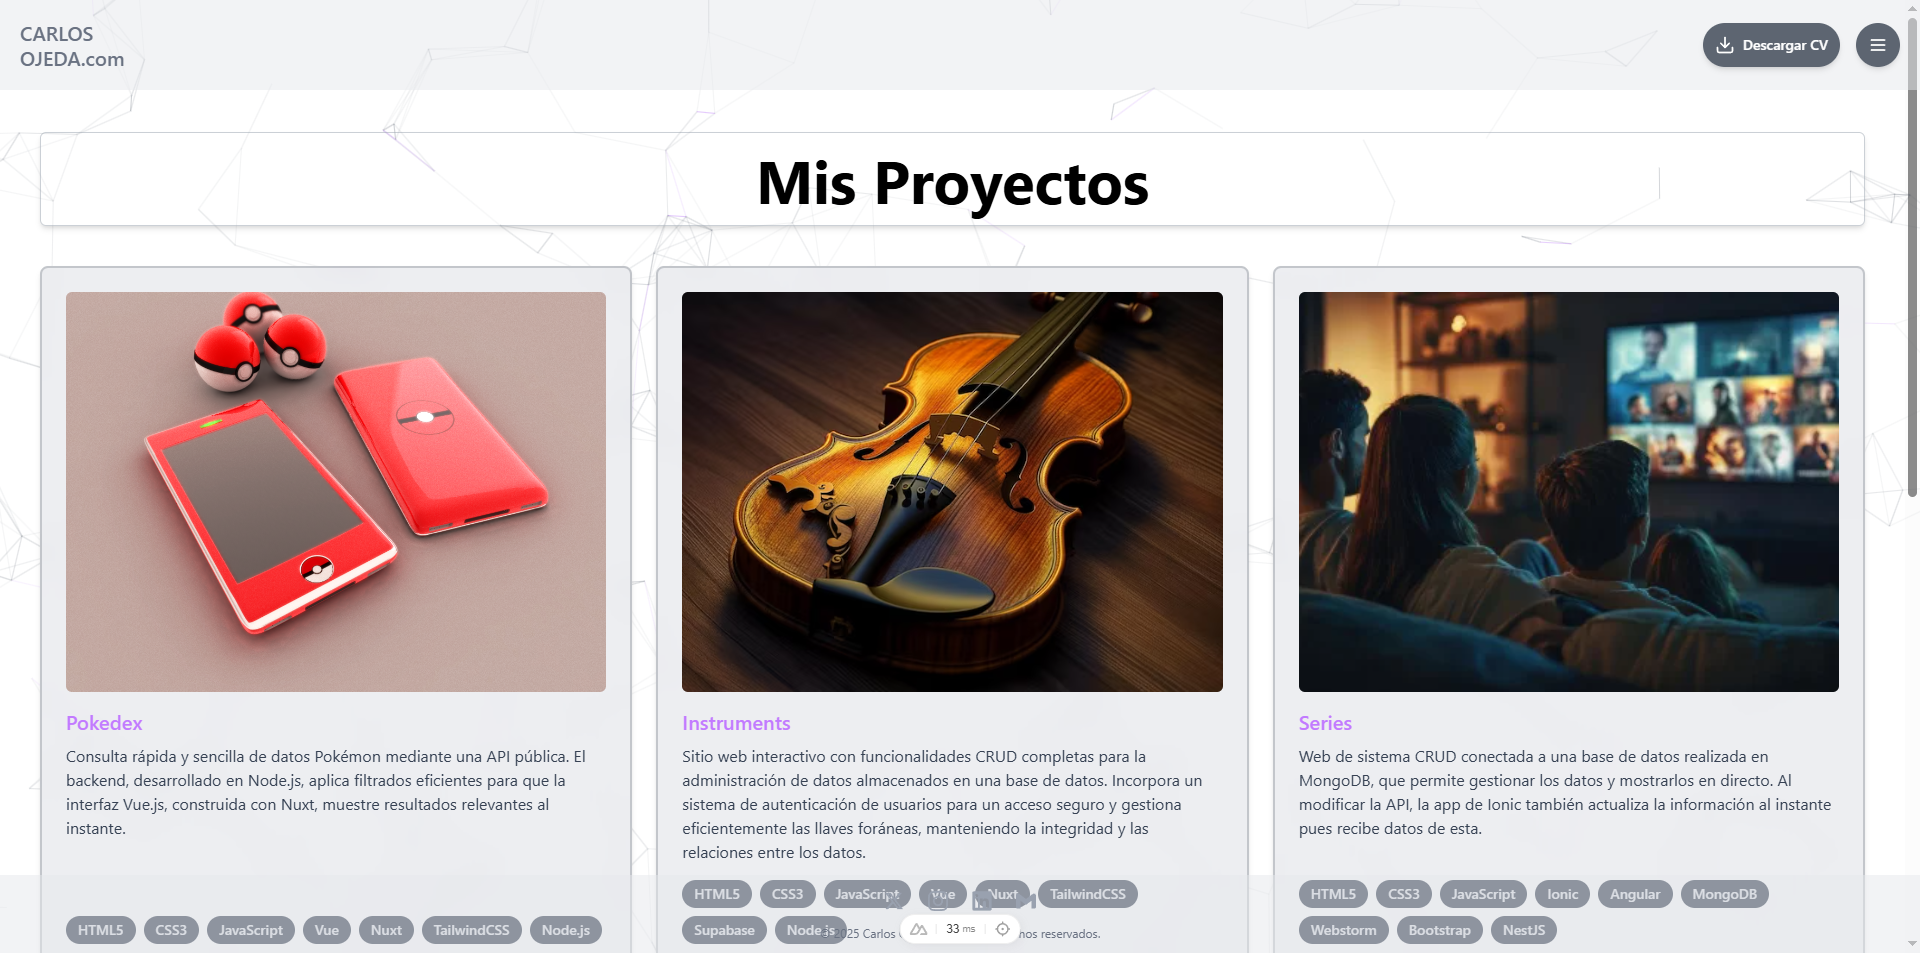Click the Pokedex phone thumbnail image

pos(336,492)
